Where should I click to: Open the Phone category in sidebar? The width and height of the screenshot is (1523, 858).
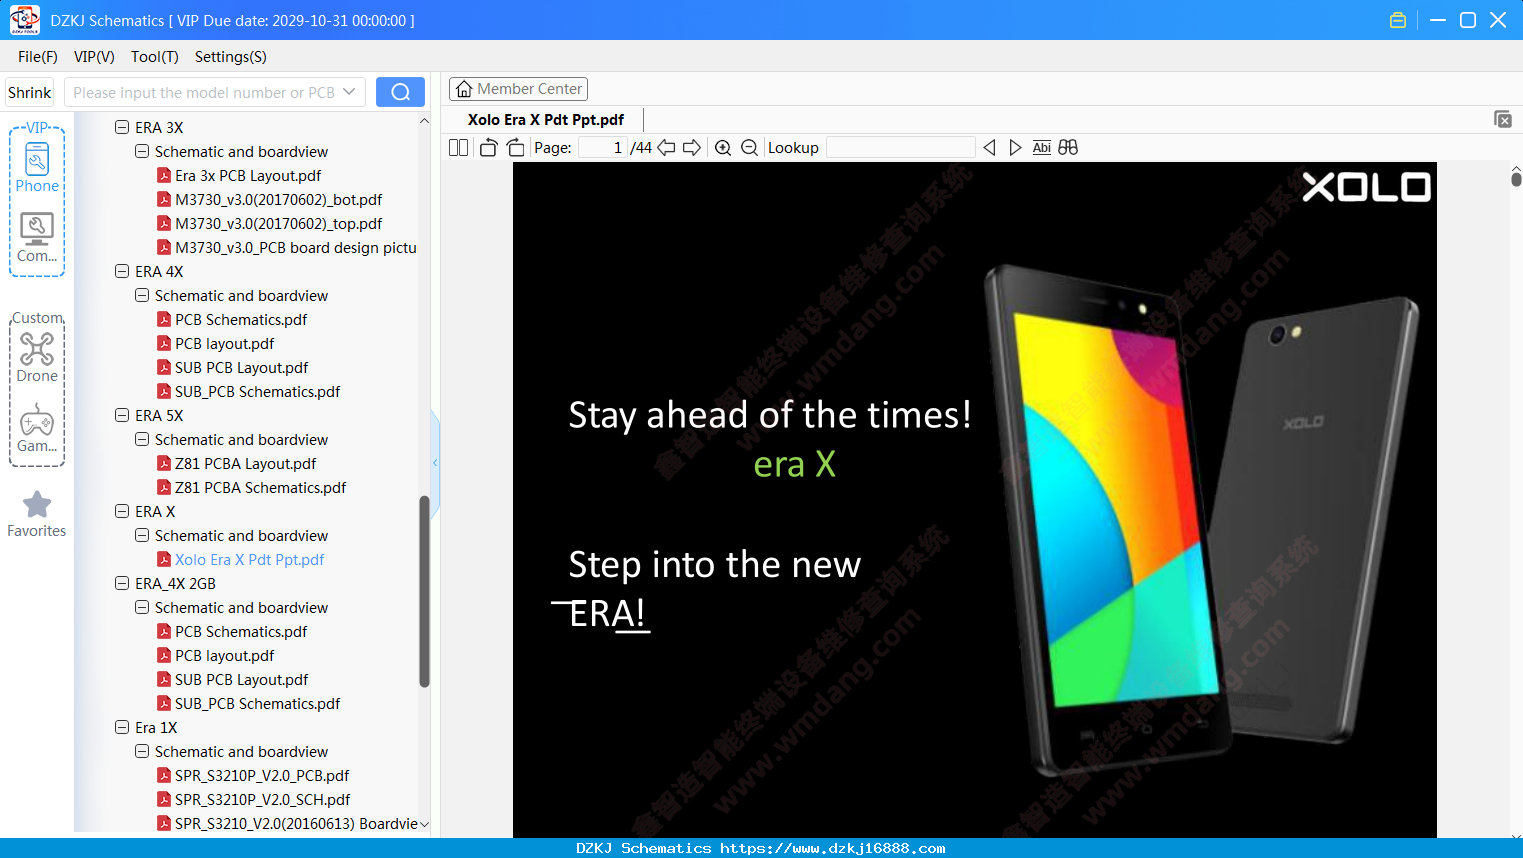click(x=37, y=167)
